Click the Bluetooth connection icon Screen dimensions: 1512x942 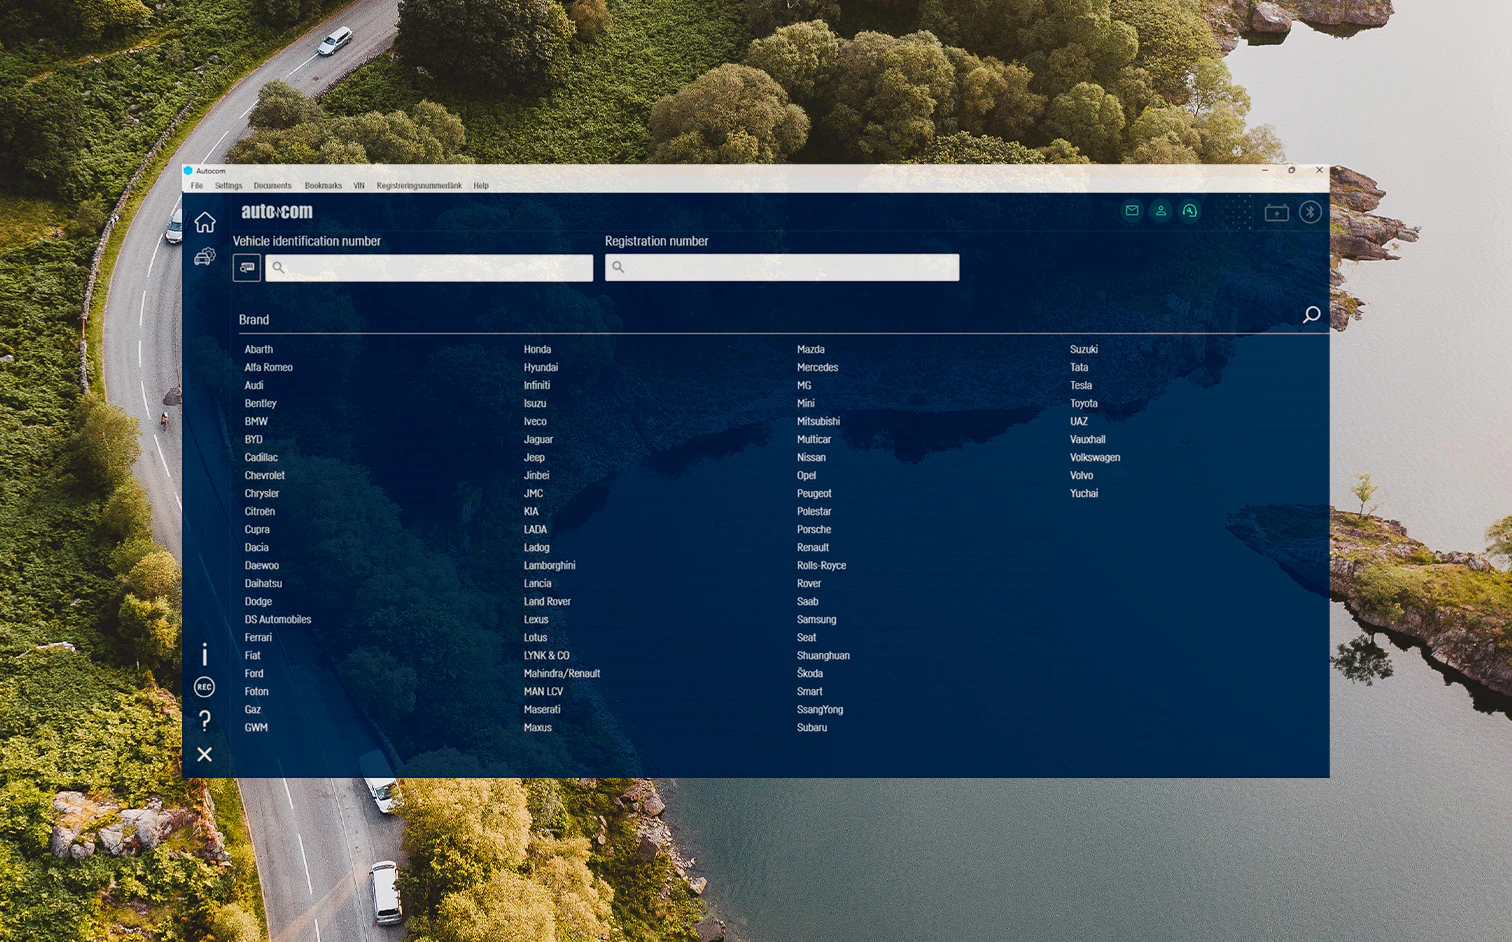tap(1310, 212)
